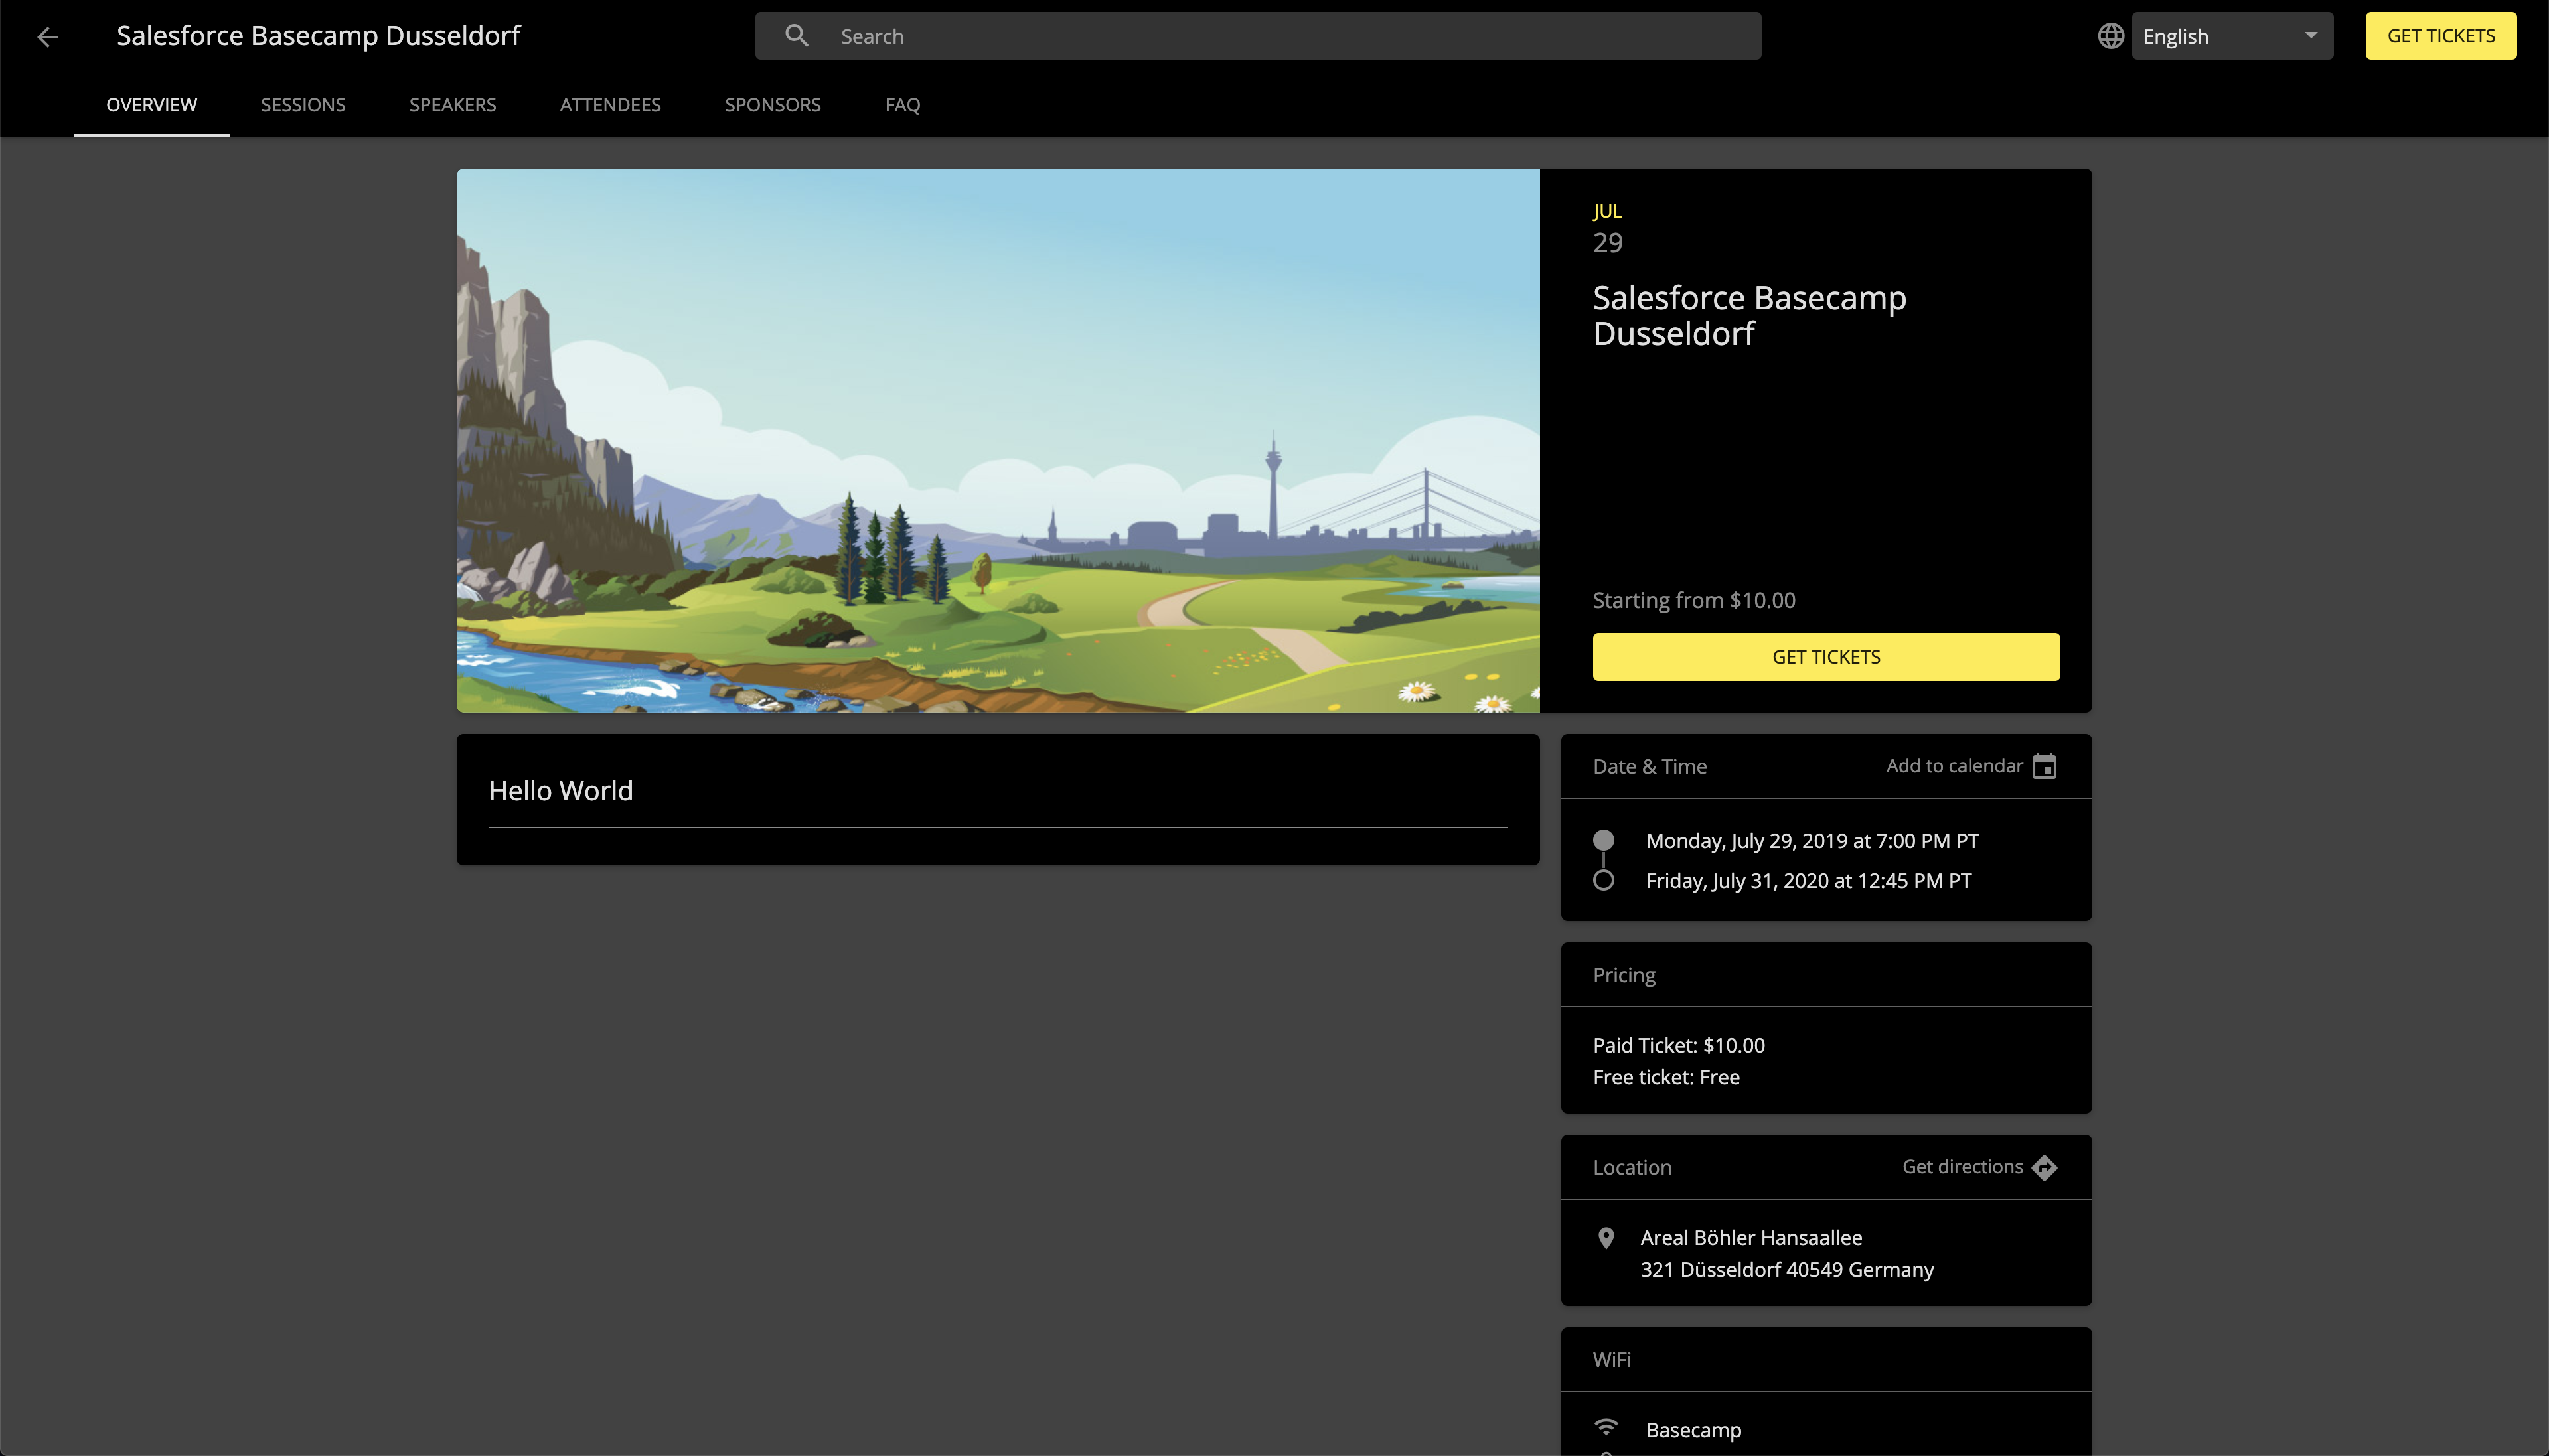Click the filled start-date circle marker

1603,840
